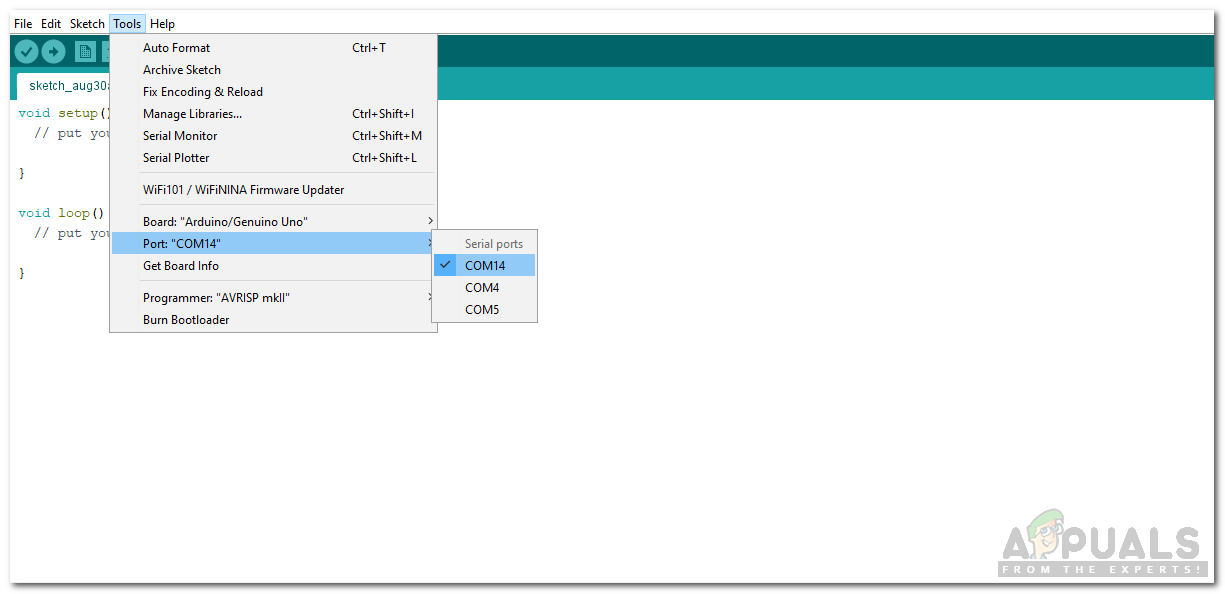Open WiFi101 / WiFiNINA Firmware Updater
The width and height of the screenshot is (1225, 594).
coord(273,190)
